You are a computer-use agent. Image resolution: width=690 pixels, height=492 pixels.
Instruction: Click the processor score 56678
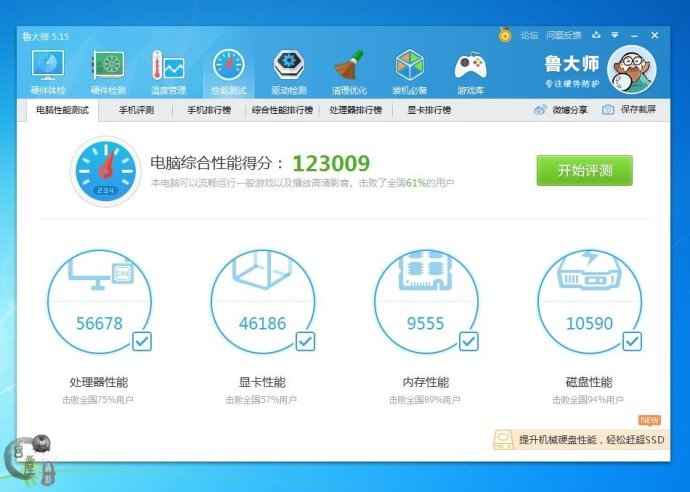tap(99, 323)
